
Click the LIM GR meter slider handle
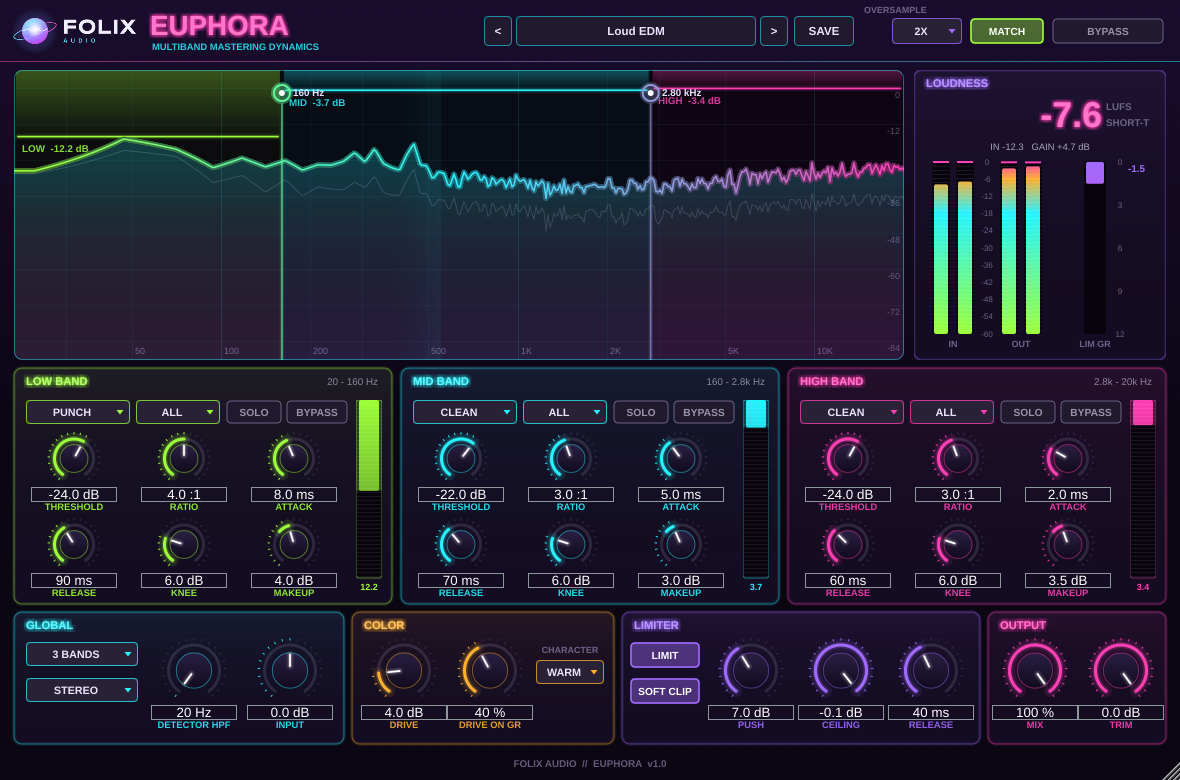[1094, 172]
